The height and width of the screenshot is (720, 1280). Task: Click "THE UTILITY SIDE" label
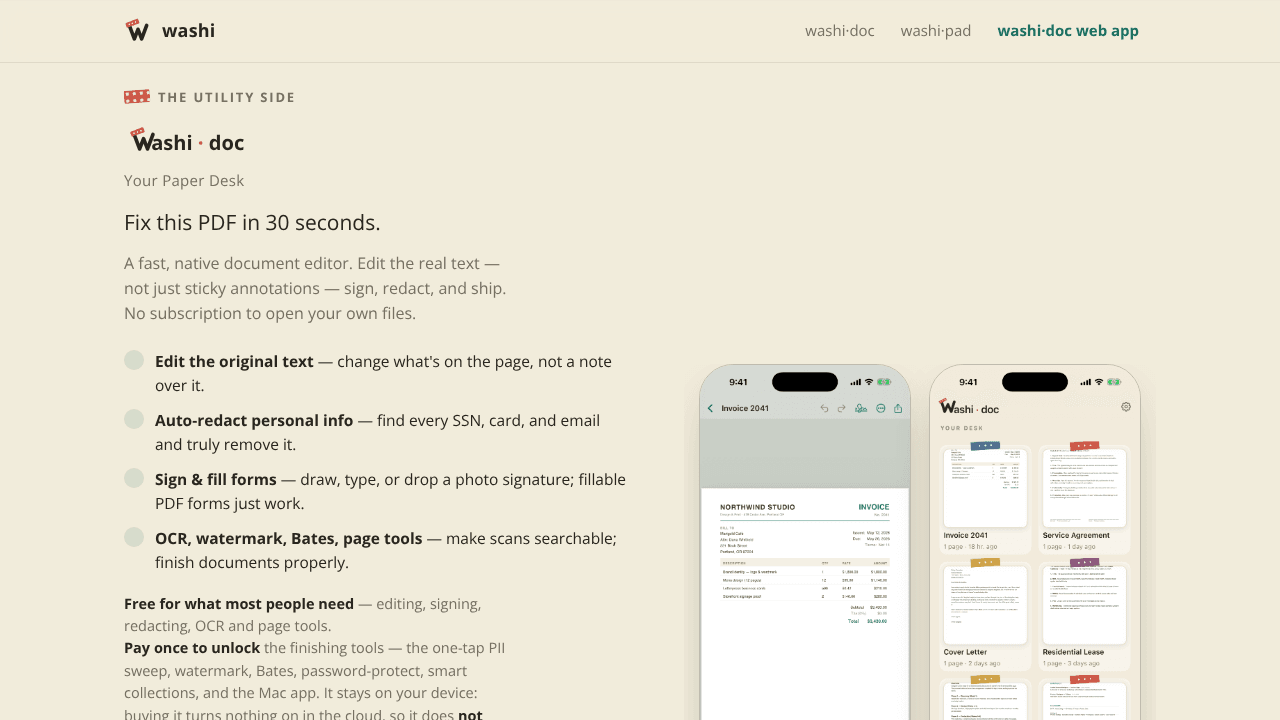(x=226, y=97)
